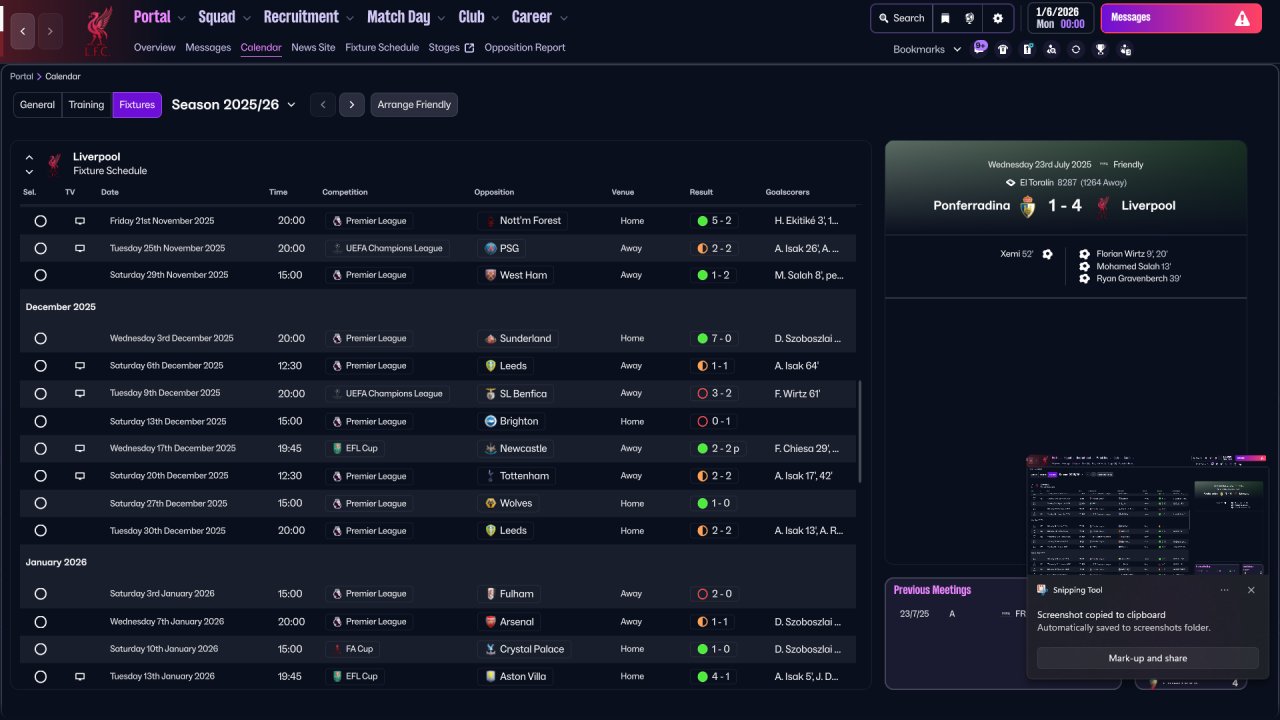
Task: Select the Fixtures tab
Action: click(137, 105)
